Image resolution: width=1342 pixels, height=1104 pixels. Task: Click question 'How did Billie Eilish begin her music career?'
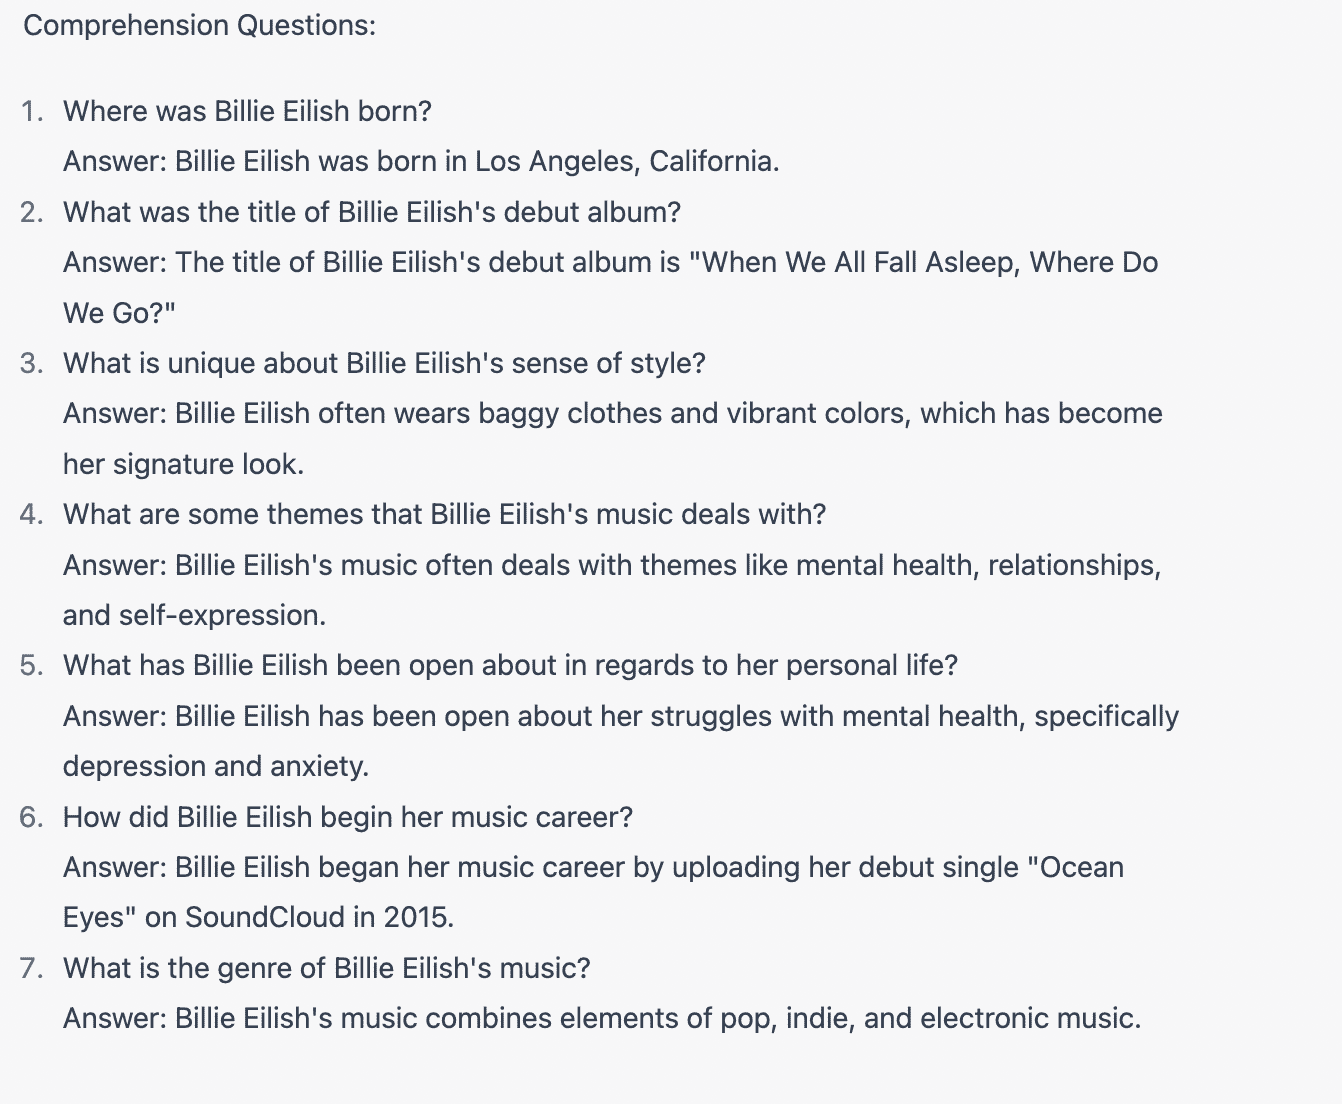click(x=348, y=817)
